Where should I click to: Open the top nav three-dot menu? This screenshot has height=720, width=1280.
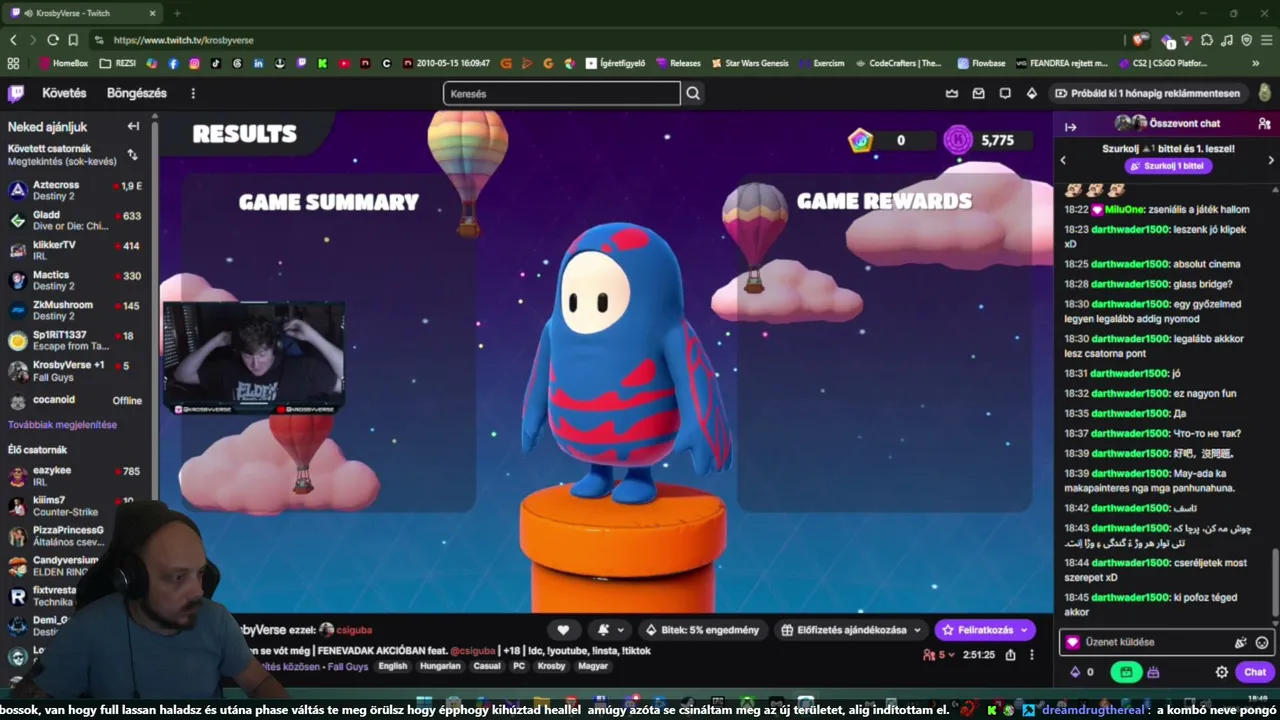click(193, 93)
